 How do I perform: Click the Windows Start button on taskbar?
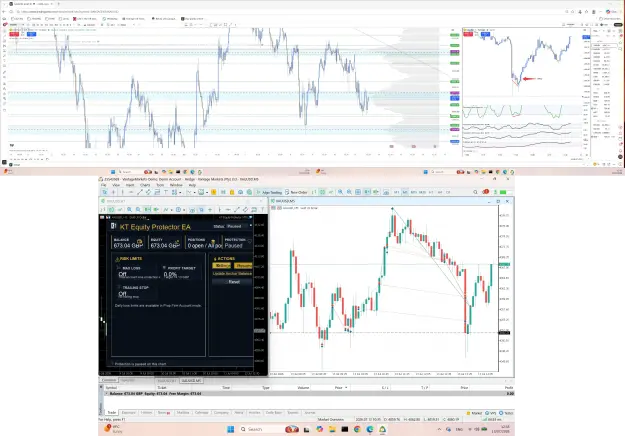point(230,429)
